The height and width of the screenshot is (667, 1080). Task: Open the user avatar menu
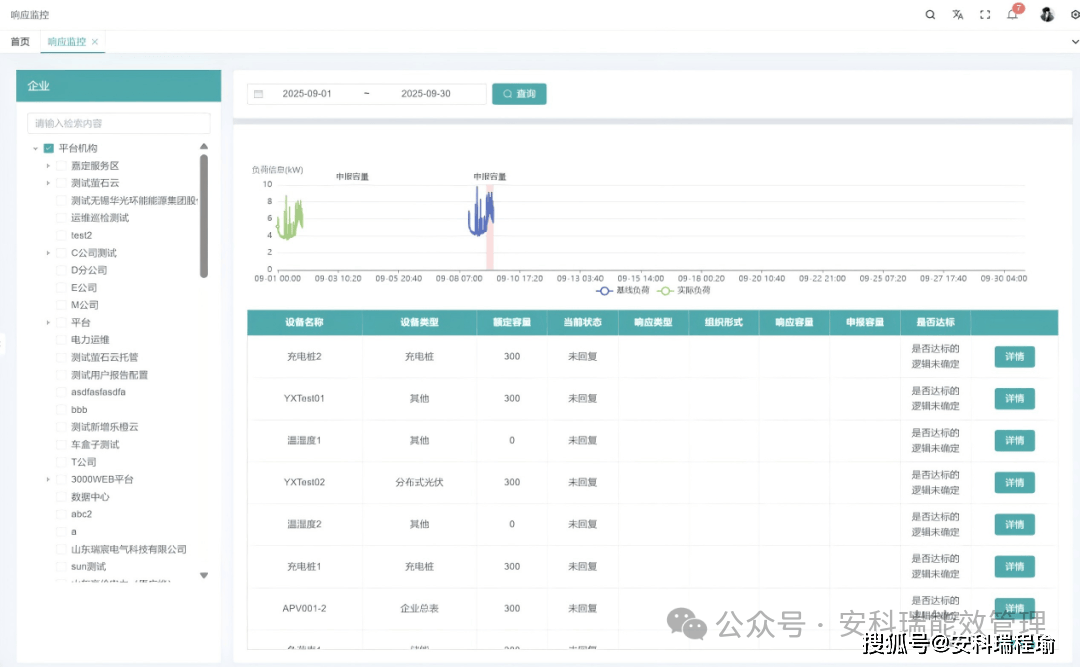pyautogui.click(x=1047, y=15)
